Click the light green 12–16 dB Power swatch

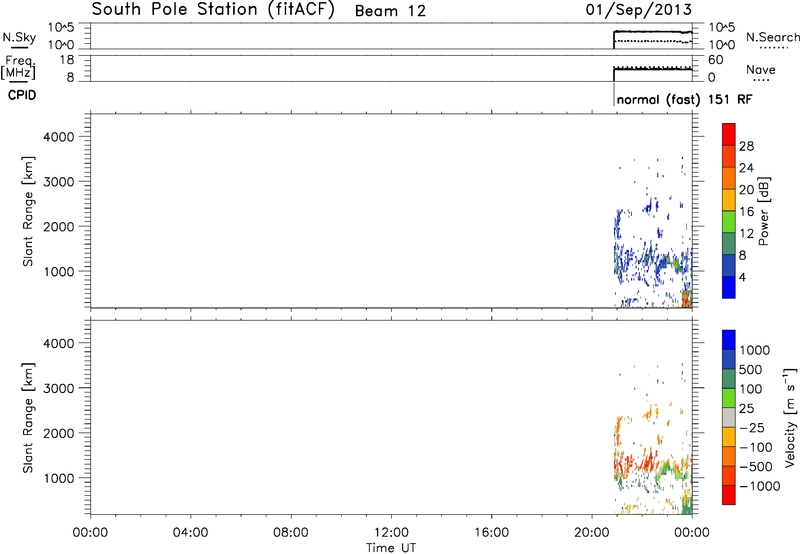pos(729,221)
